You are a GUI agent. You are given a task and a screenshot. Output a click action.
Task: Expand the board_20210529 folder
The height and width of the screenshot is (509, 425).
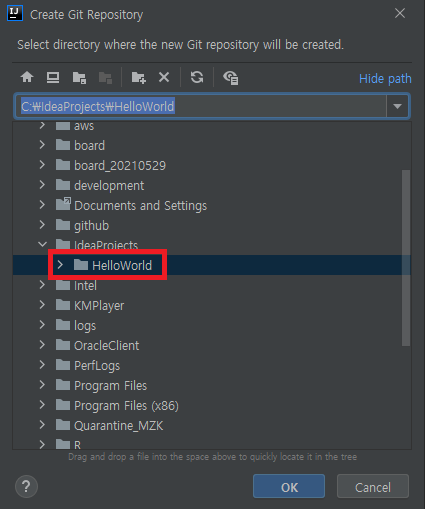tap(42, 165)
